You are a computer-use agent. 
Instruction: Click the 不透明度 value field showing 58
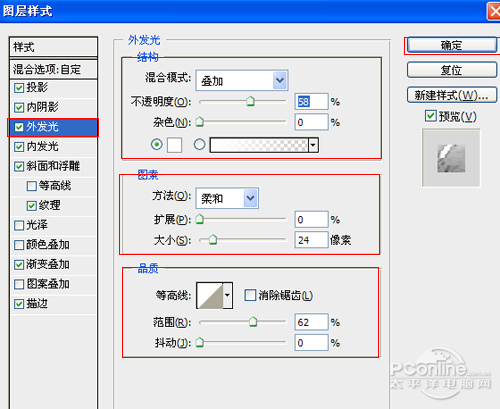click(x=311, y=101)
